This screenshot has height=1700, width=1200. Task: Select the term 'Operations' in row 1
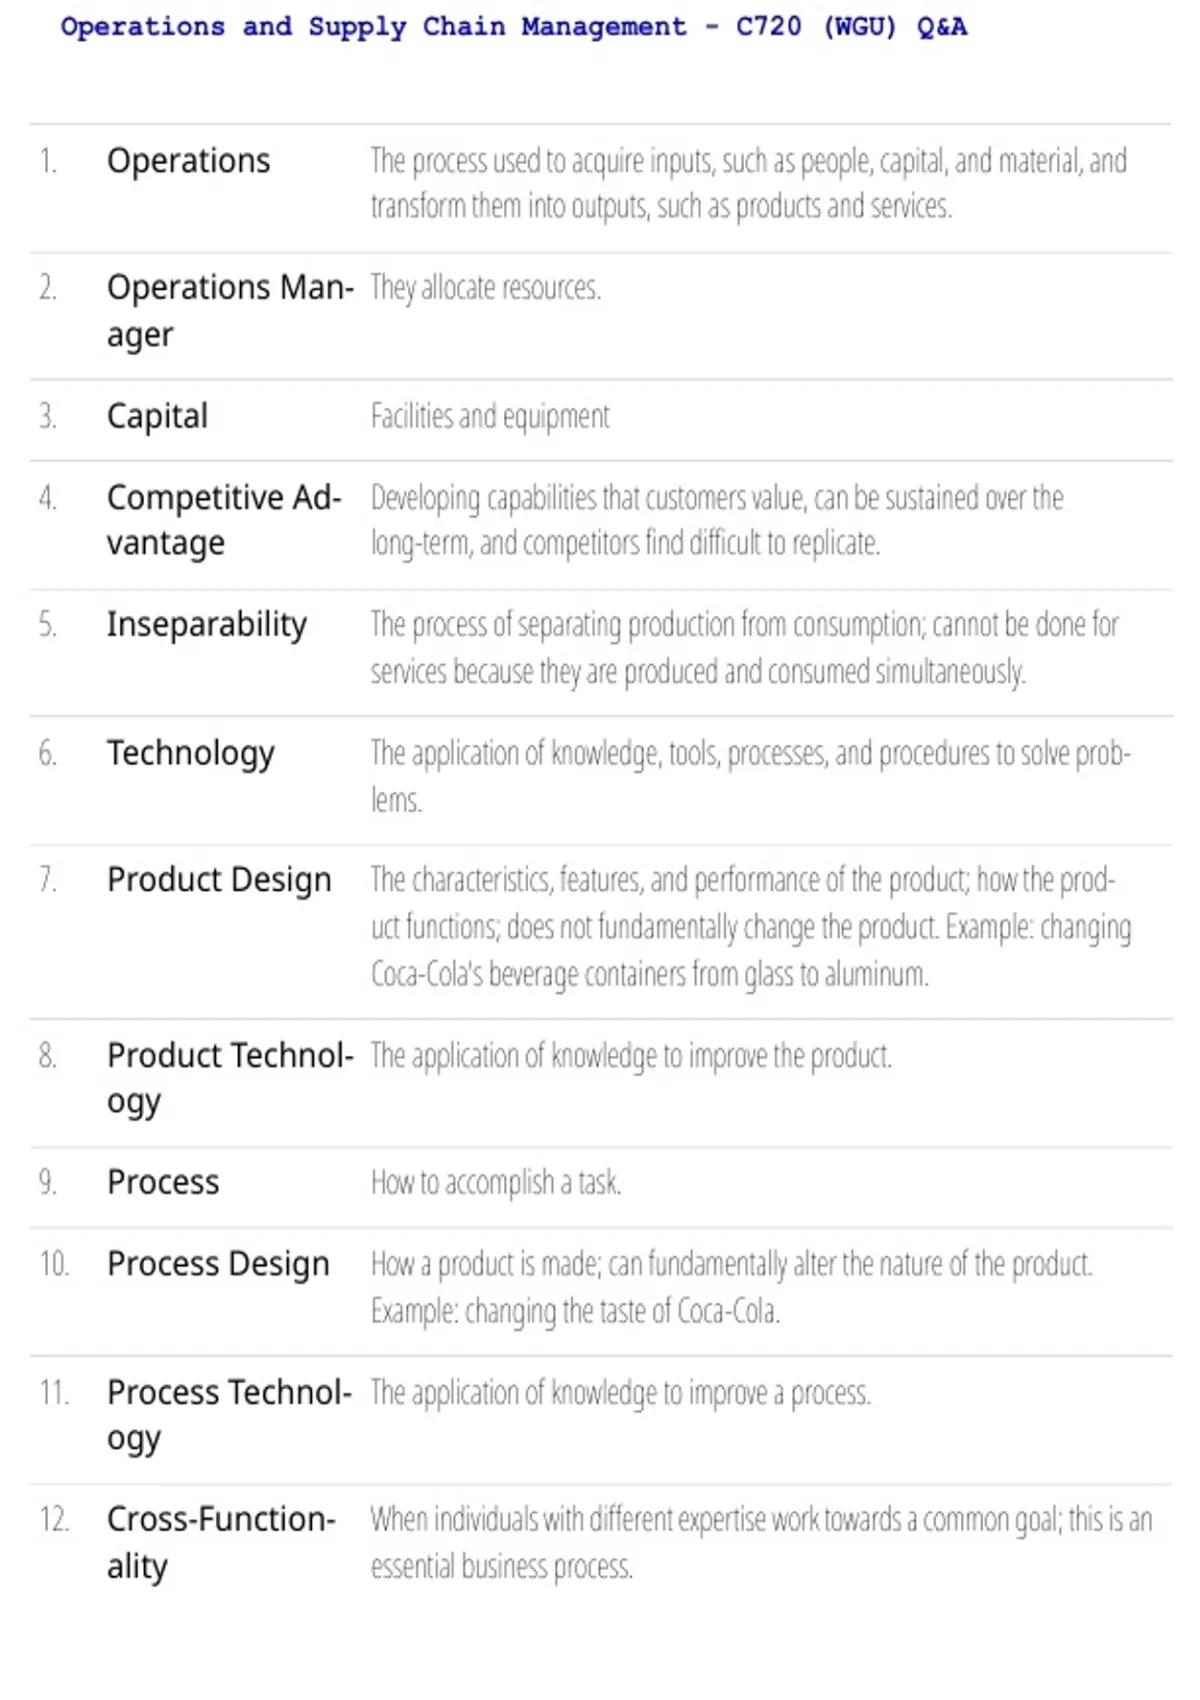188,160
